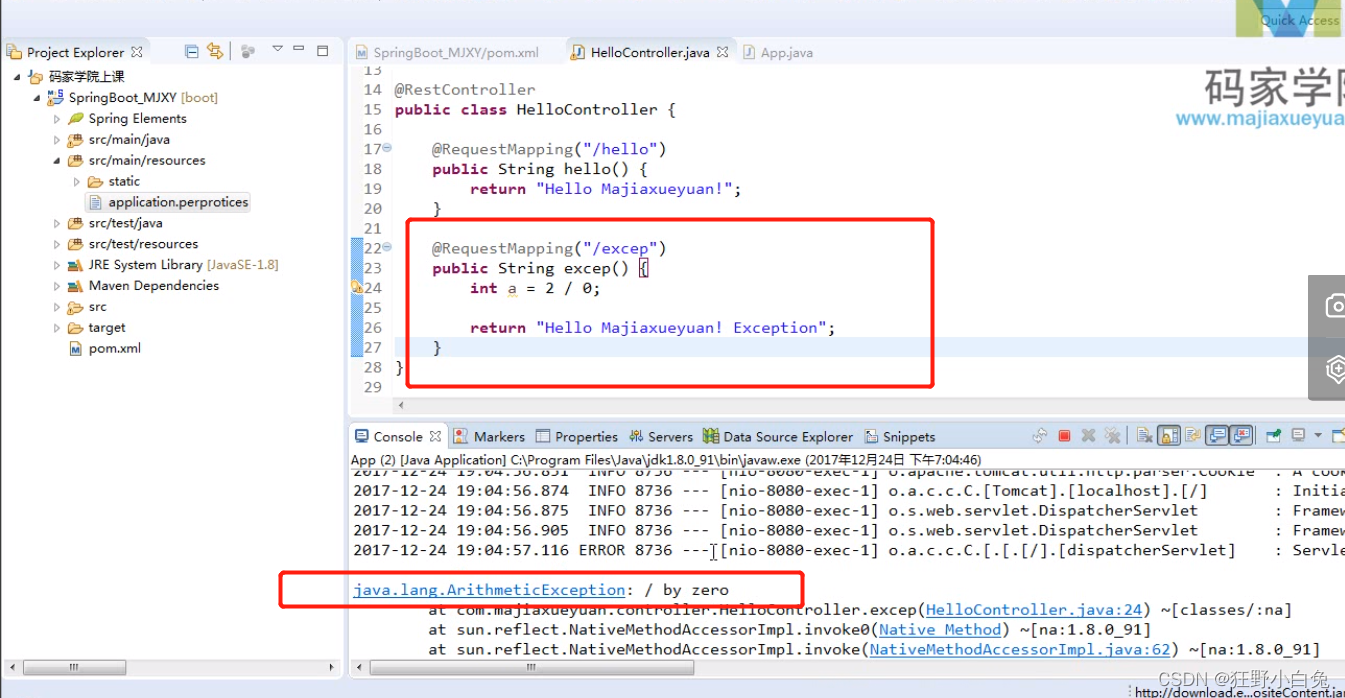Screen dimensions: 1345x698
Task: Fold the hello() method at line 17
Action: click(x=388, y=148)
